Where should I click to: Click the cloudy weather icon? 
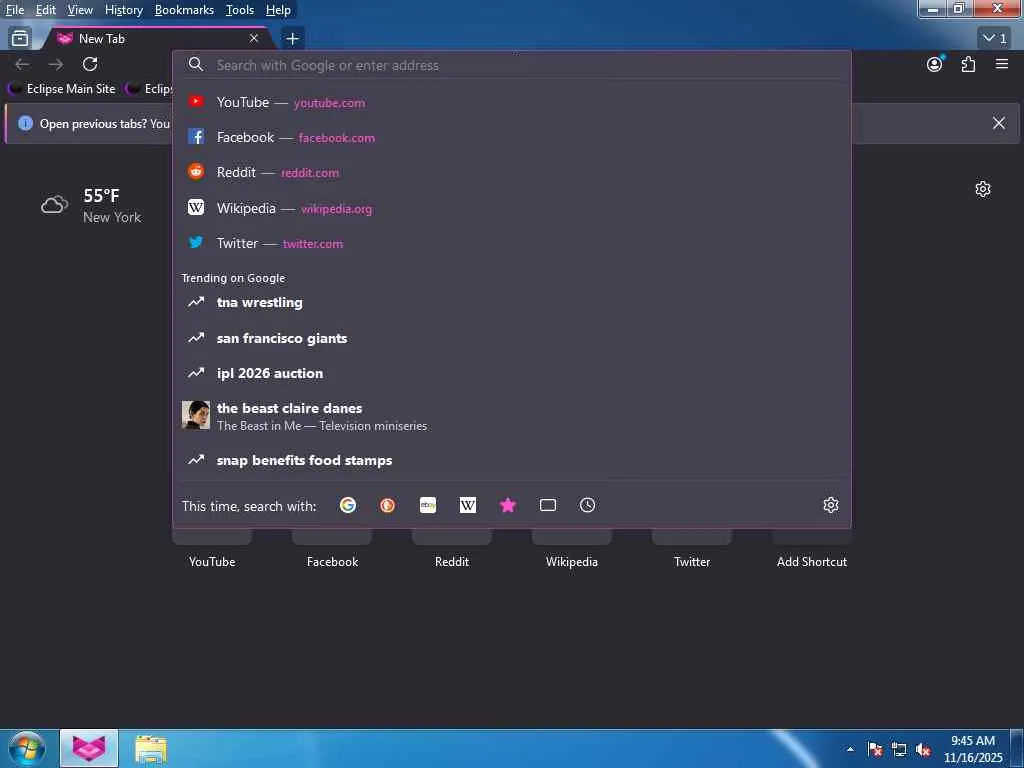[x=54, y=205]
